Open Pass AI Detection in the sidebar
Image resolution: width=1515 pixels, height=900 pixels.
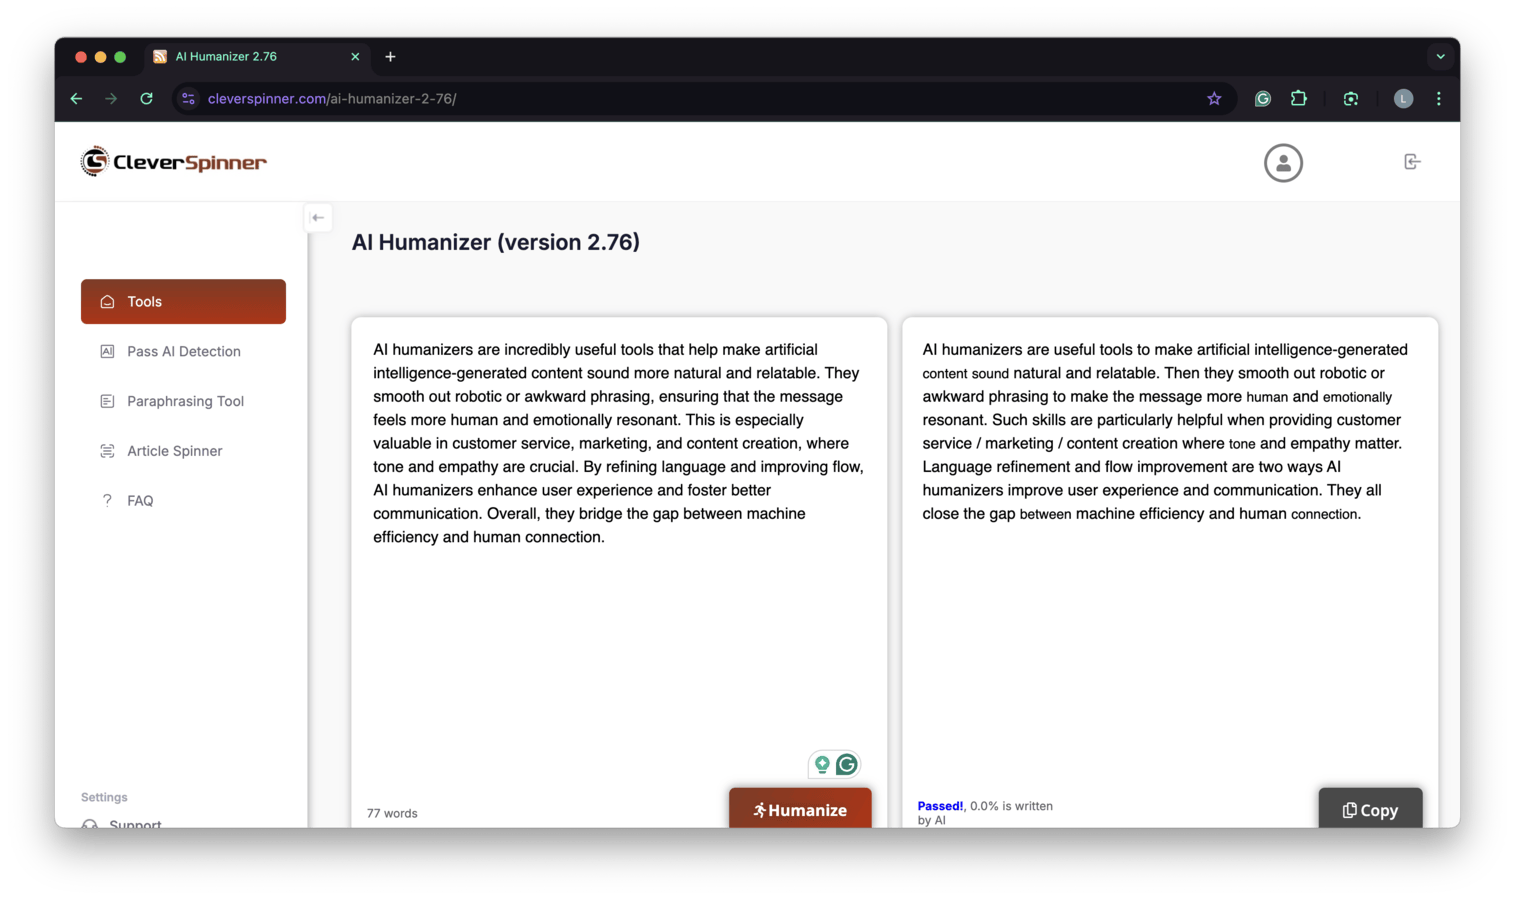(x=183, y=351)
